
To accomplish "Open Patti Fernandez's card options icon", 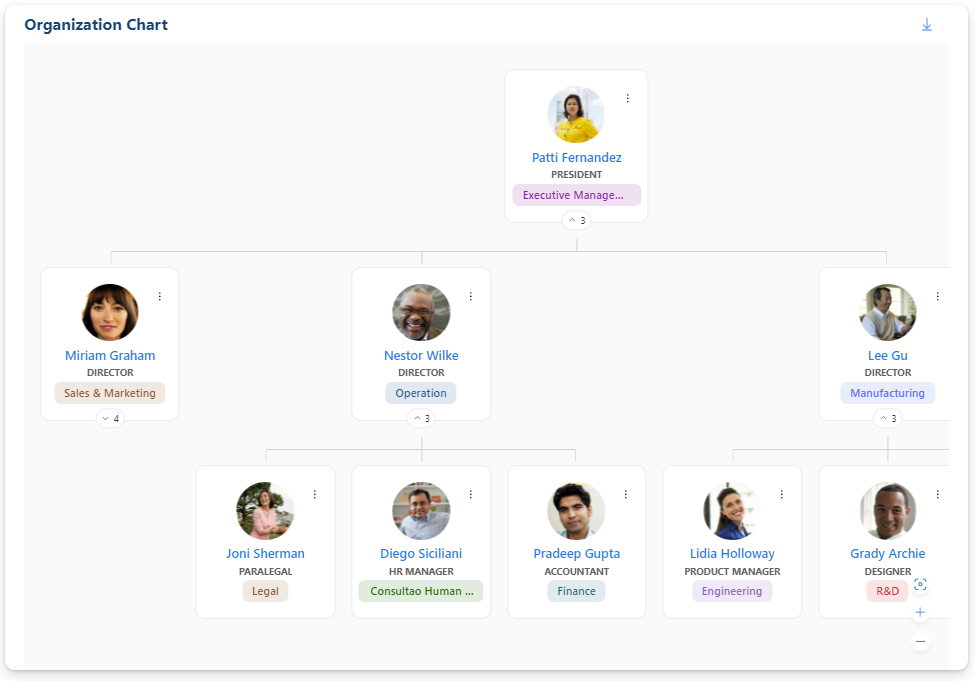I will tap(628, 98).
